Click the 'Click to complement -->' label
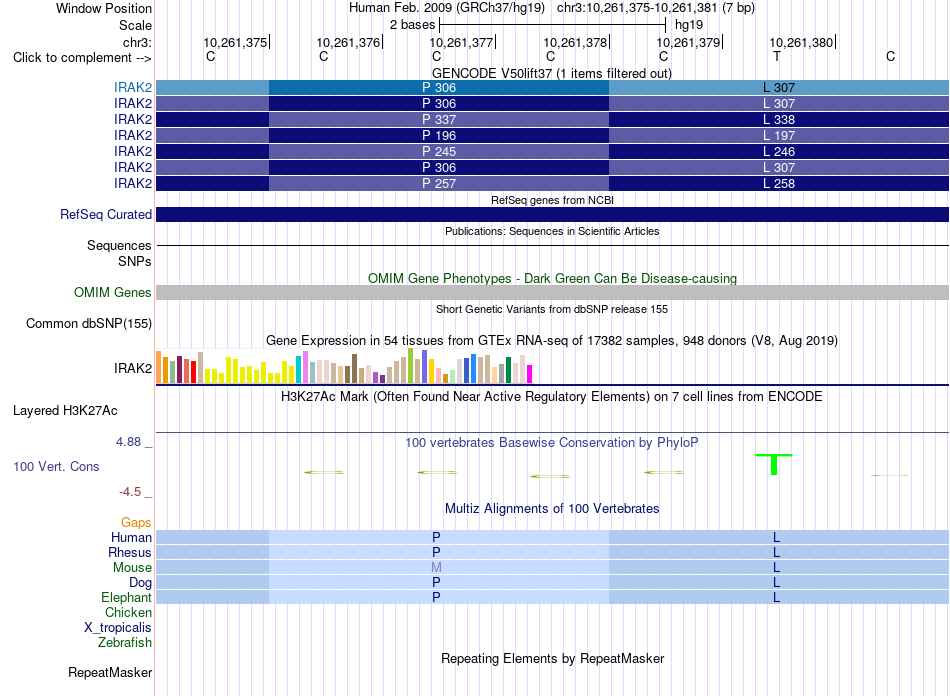This screenshot has width=950, height=696. click(82, 58)
